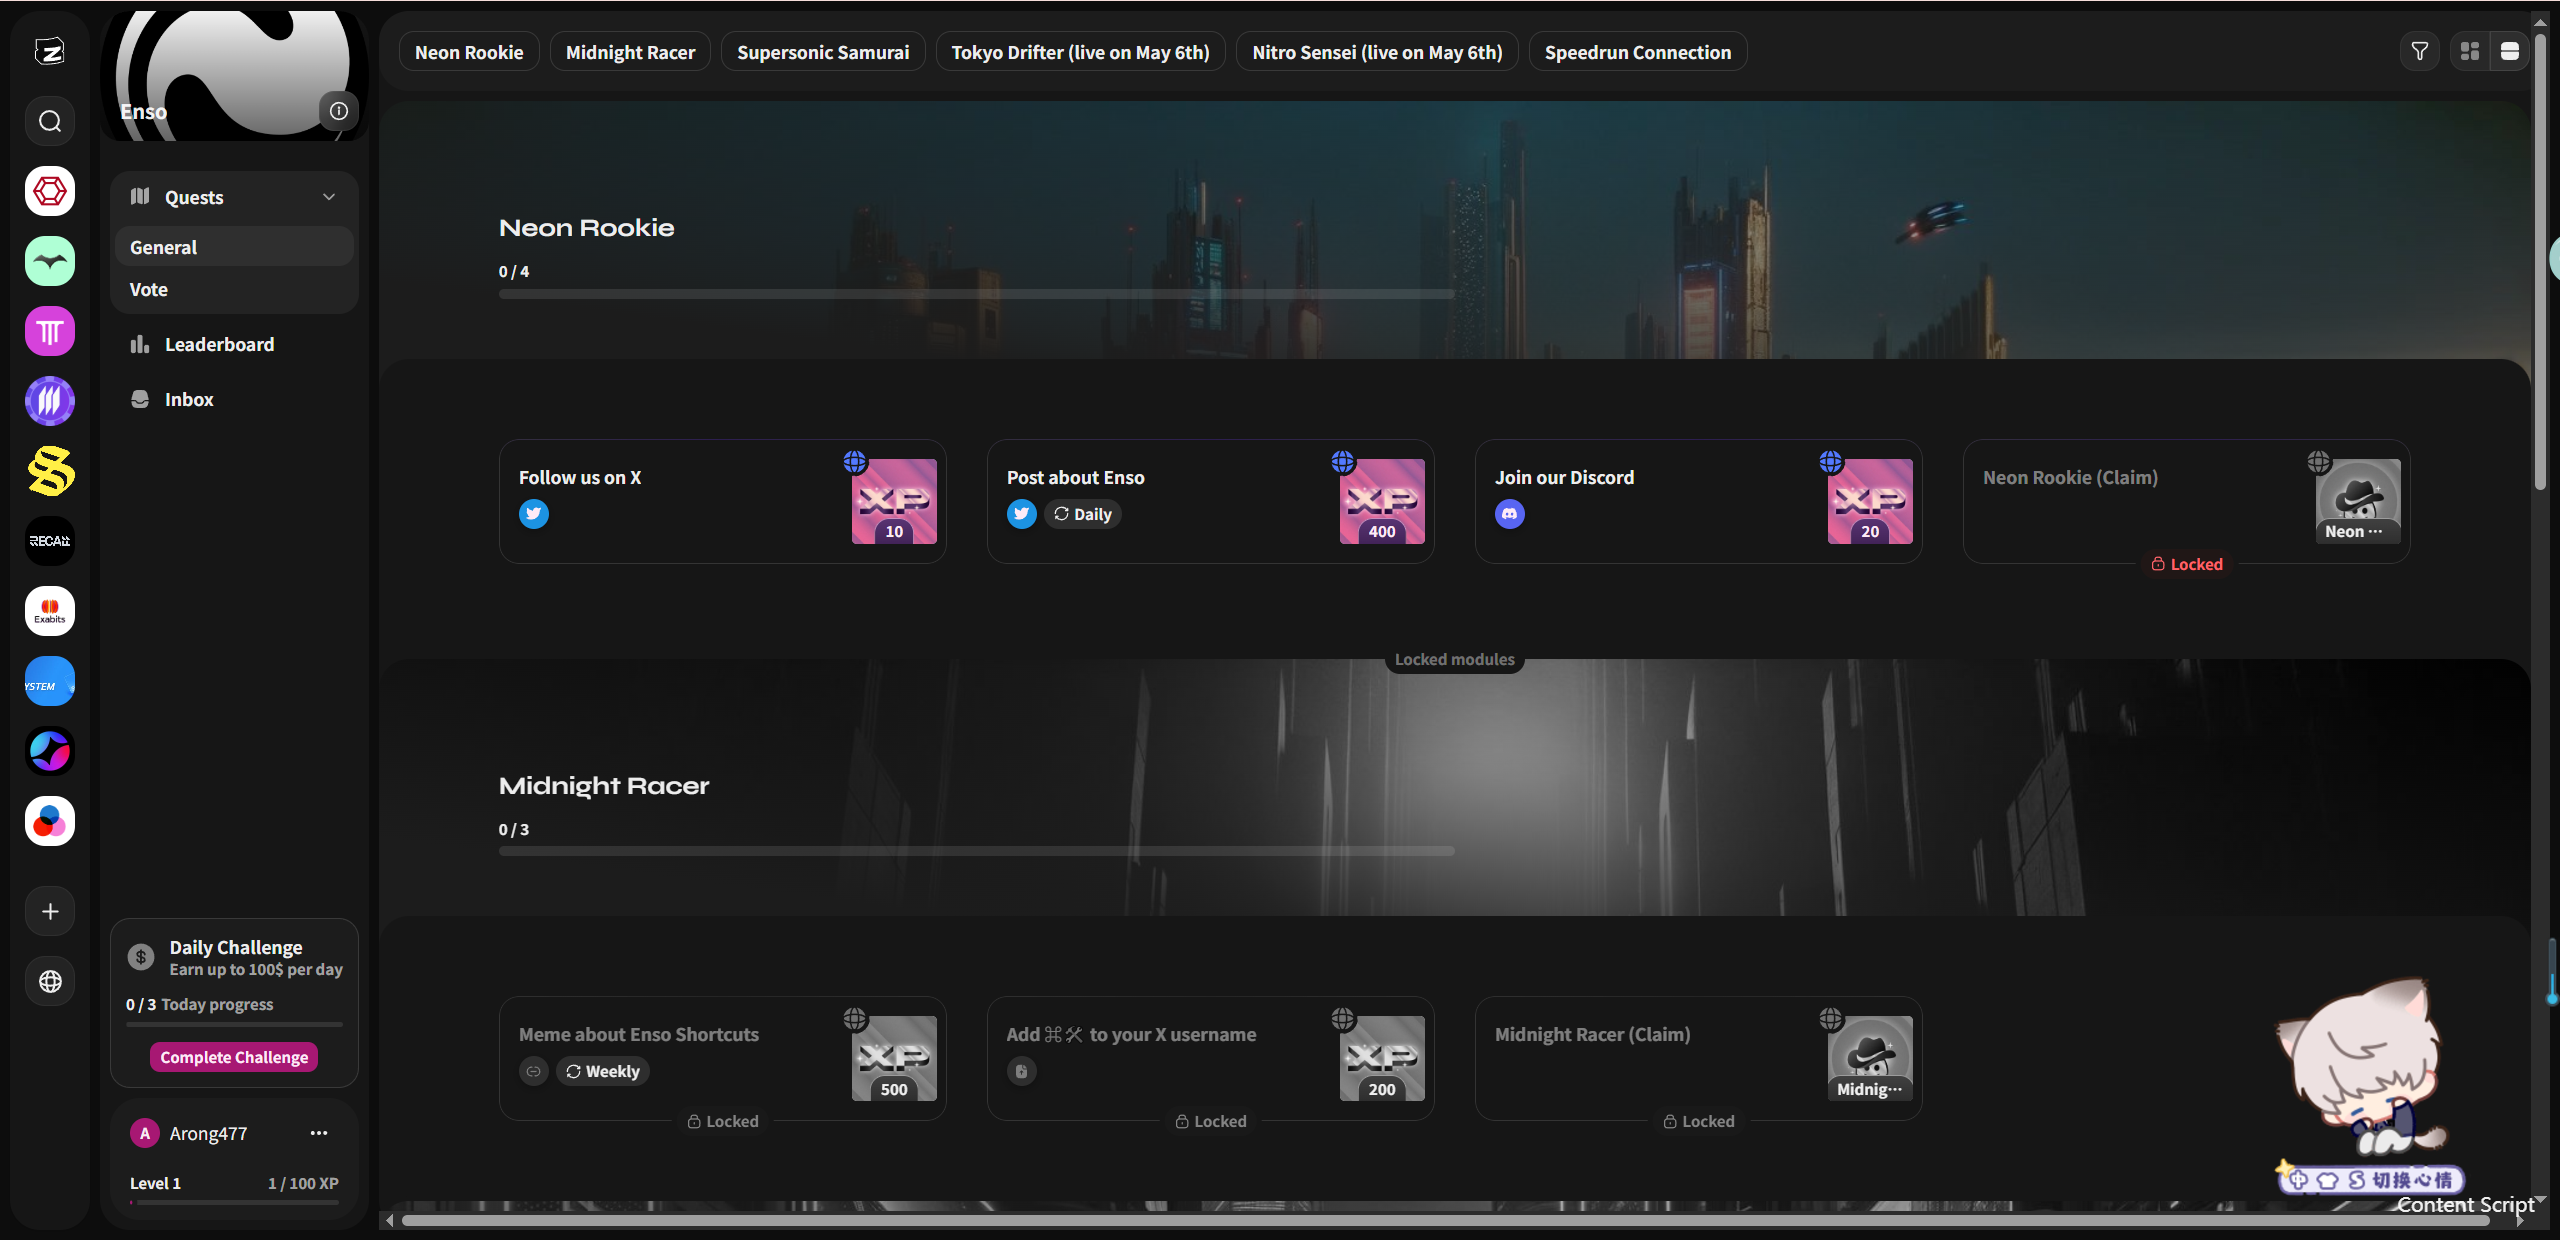Viewport: 2560px width, 1240px height.
Task: Click the Locked modules label
Action: [x=1454, y=659]
